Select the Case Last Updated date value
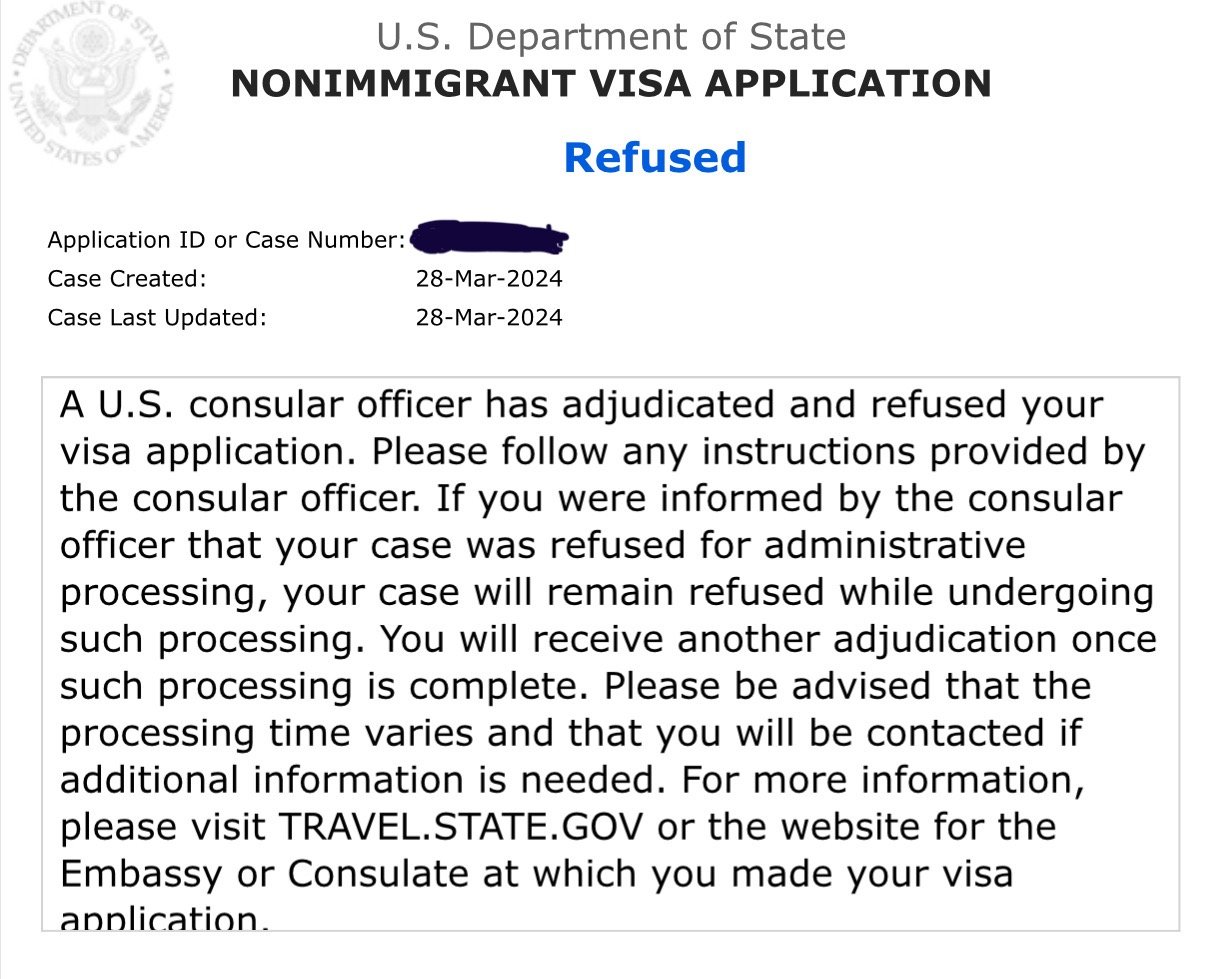Image resolution: width=1211 pixels, height=979 pixels. (x=489, y=318)
